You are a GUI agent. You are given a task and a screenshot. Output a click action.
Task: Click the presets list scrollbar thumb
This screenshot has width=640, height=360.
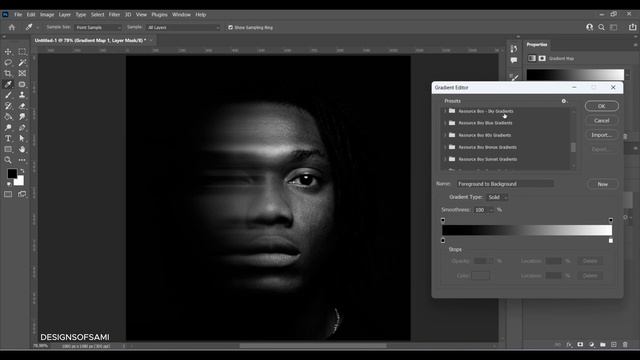(x=573, y=147)
